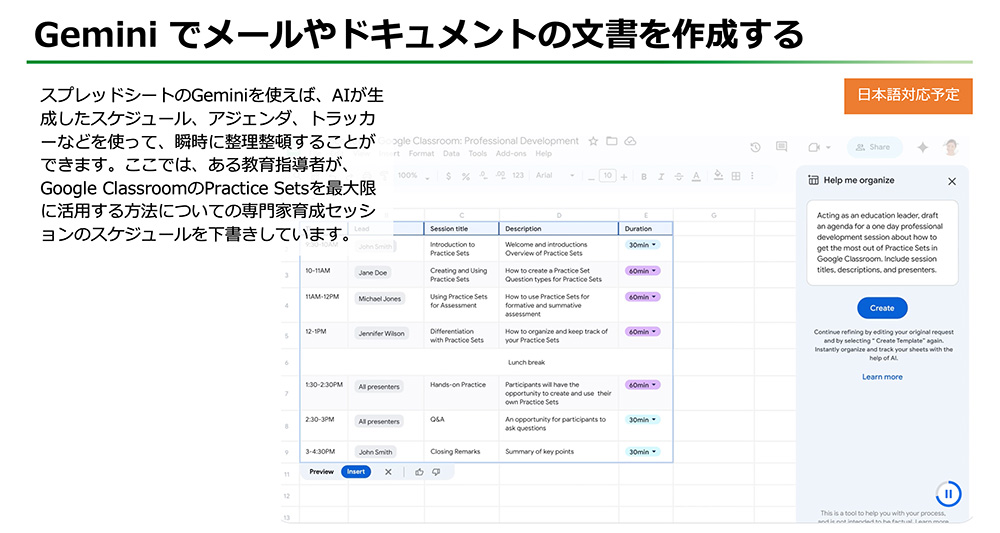Increase font size plus button
The height and width of the screenshot is (533, 1000).
tap(624, 177)
